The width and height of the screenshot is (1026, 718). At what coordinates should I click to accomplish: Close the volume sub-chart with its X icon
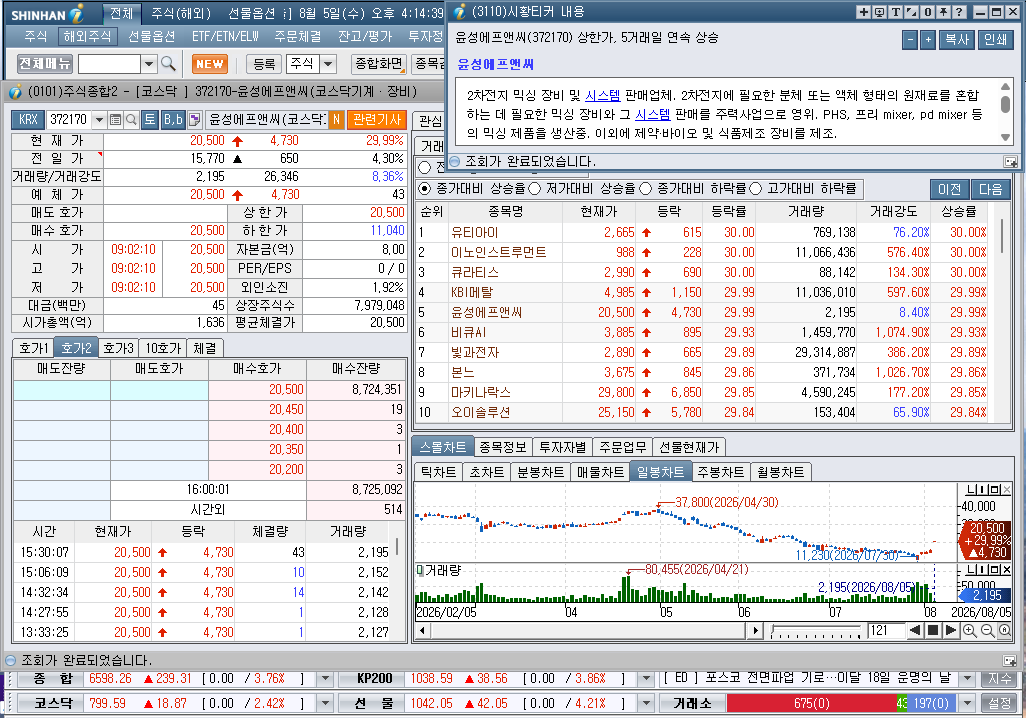tap(1006, 570)
